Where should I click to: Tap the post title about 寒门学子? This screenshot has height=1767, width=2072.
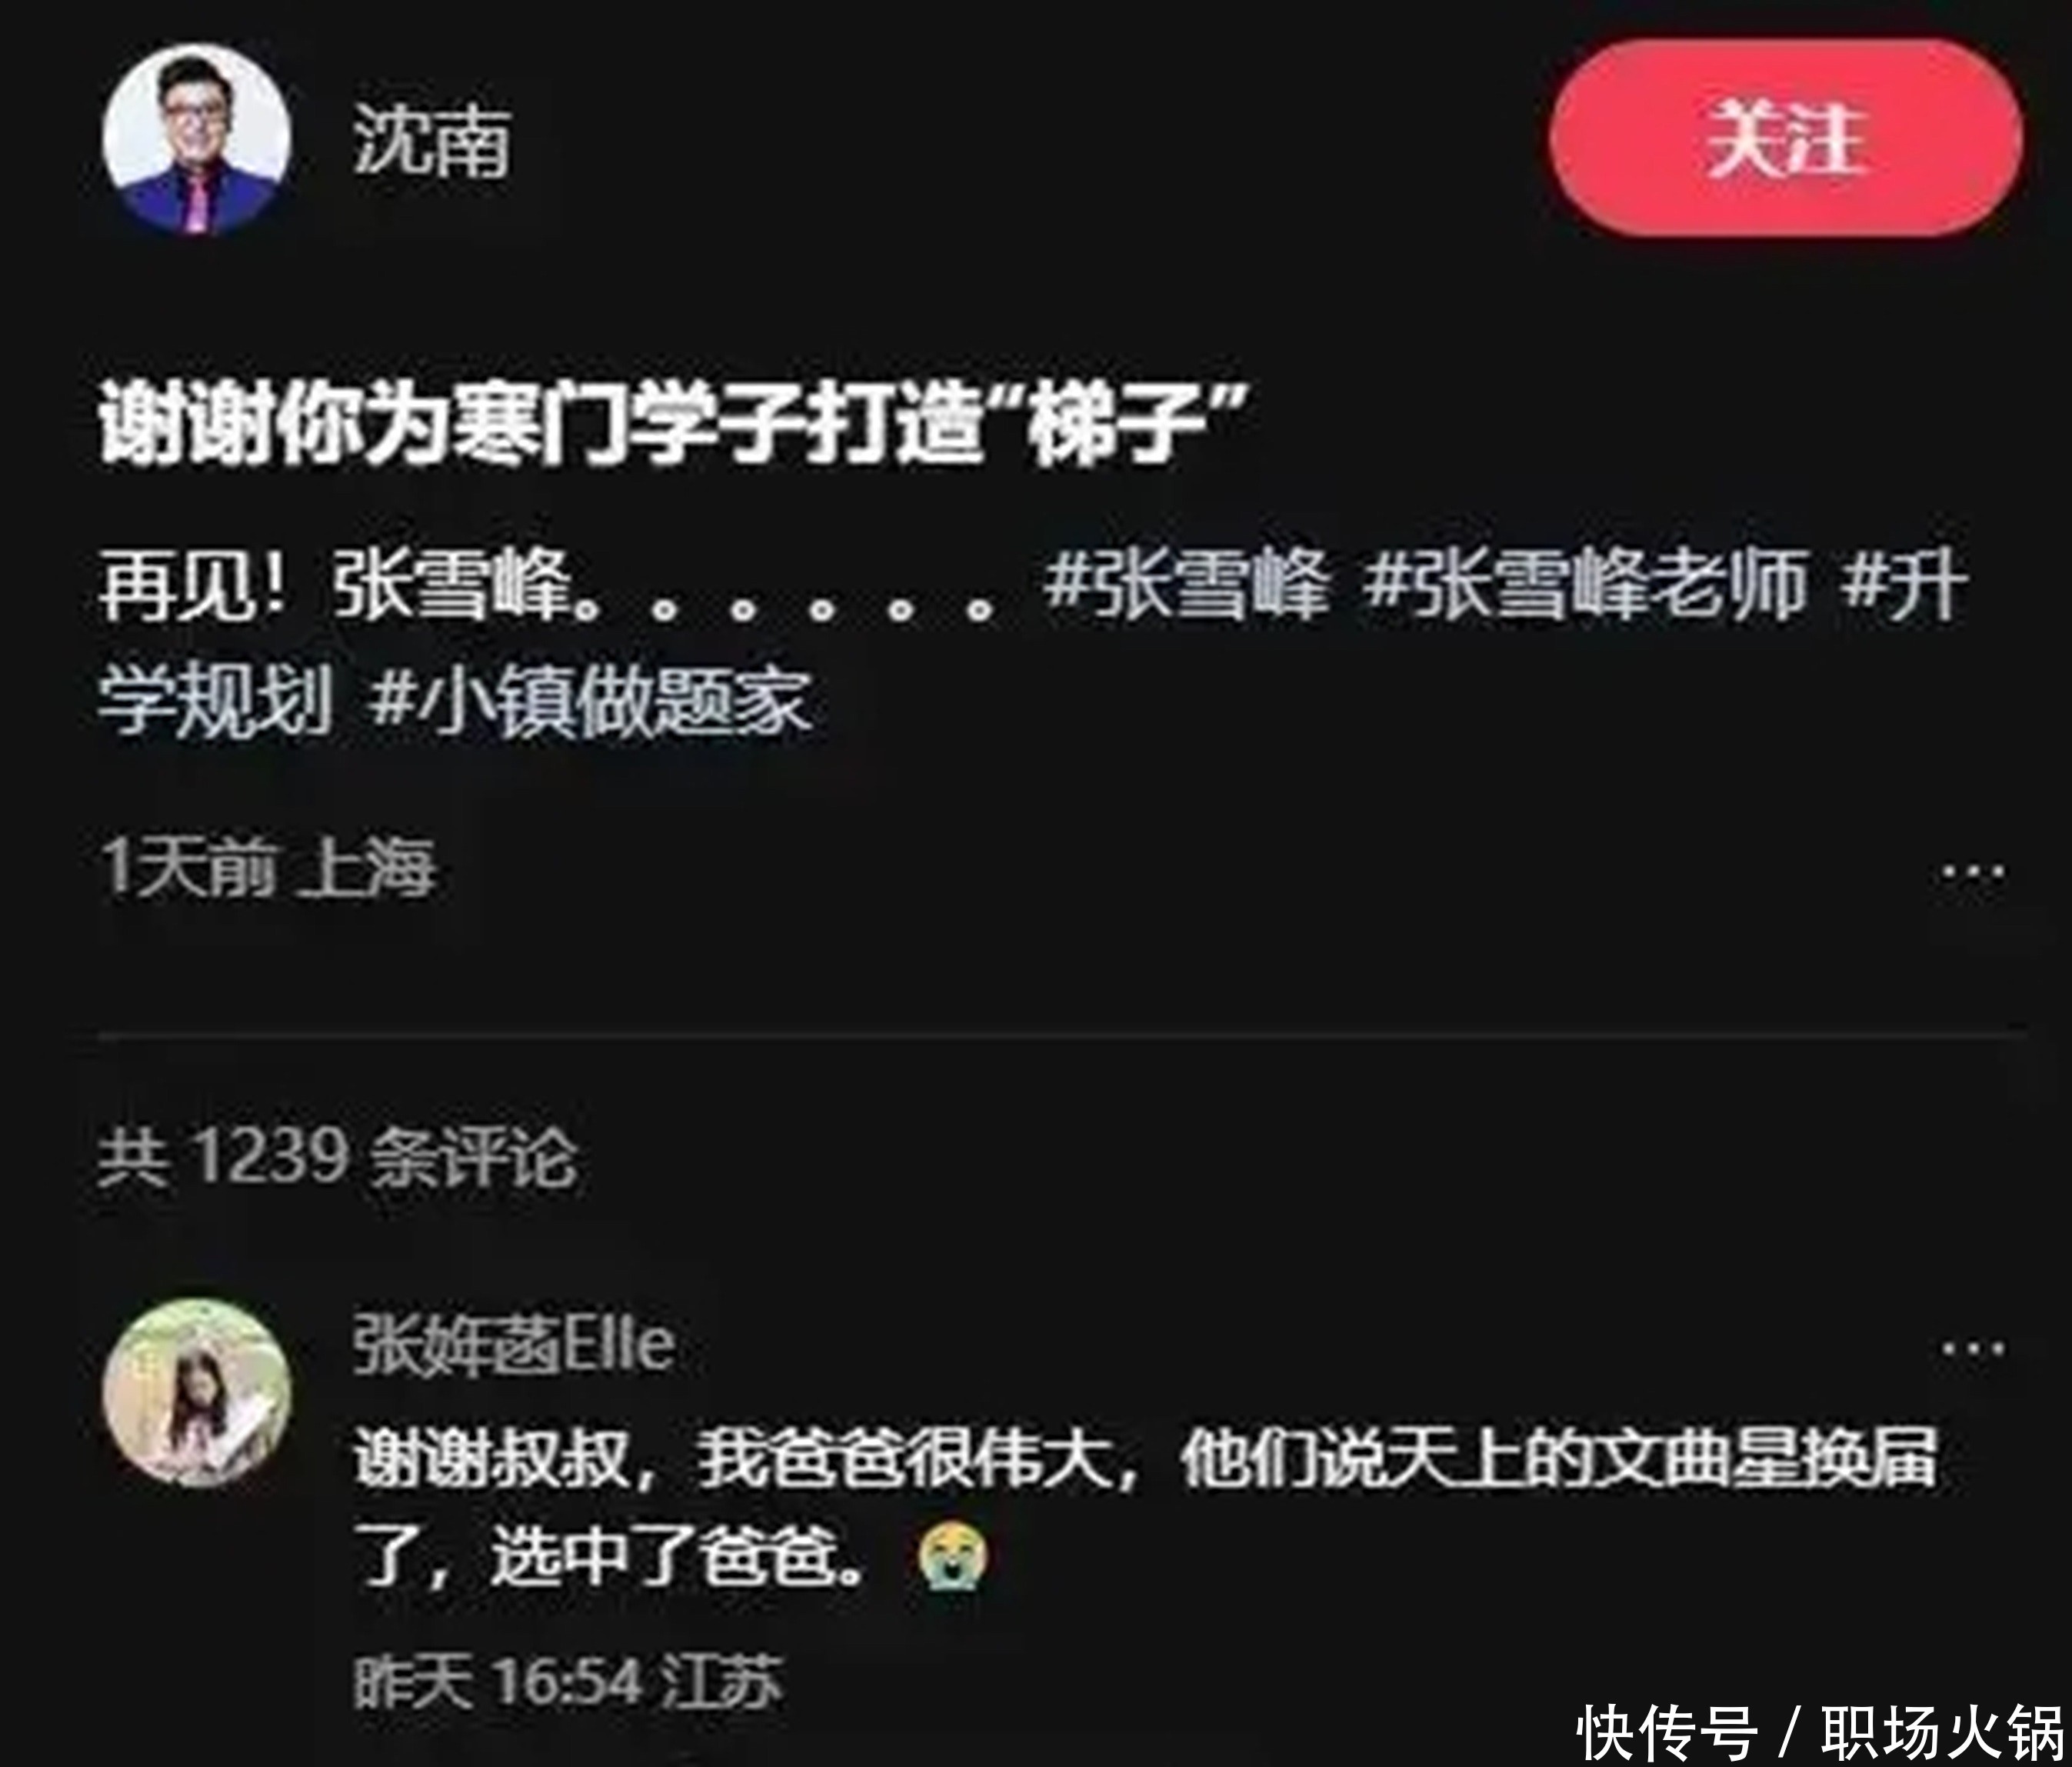coord(674,426)
